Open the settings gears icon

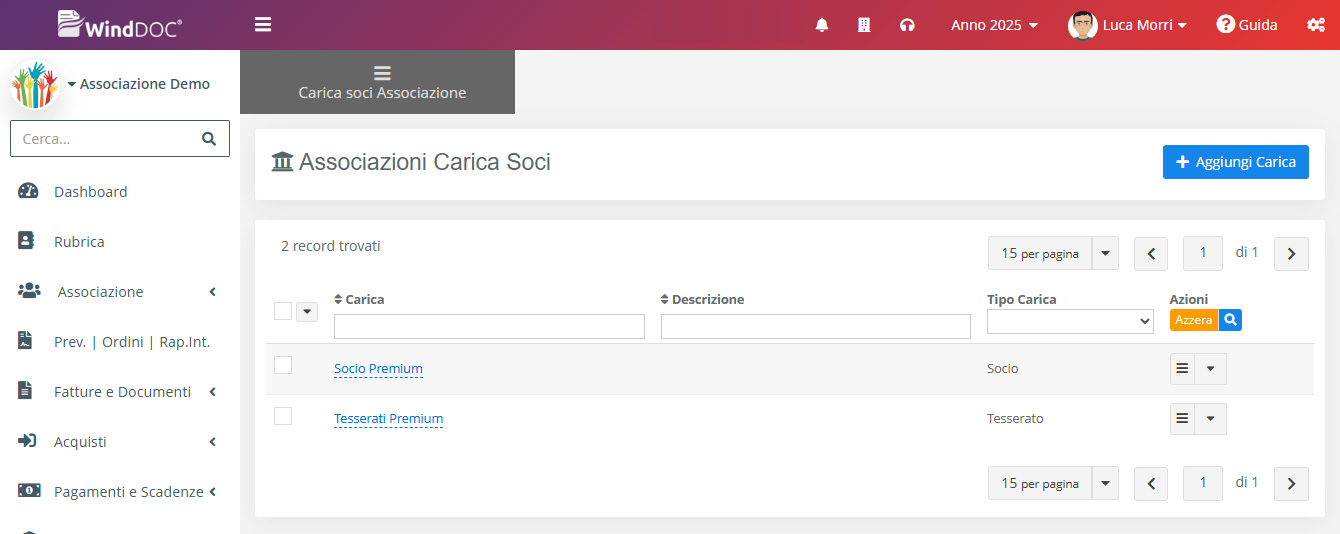[1316, 25]
